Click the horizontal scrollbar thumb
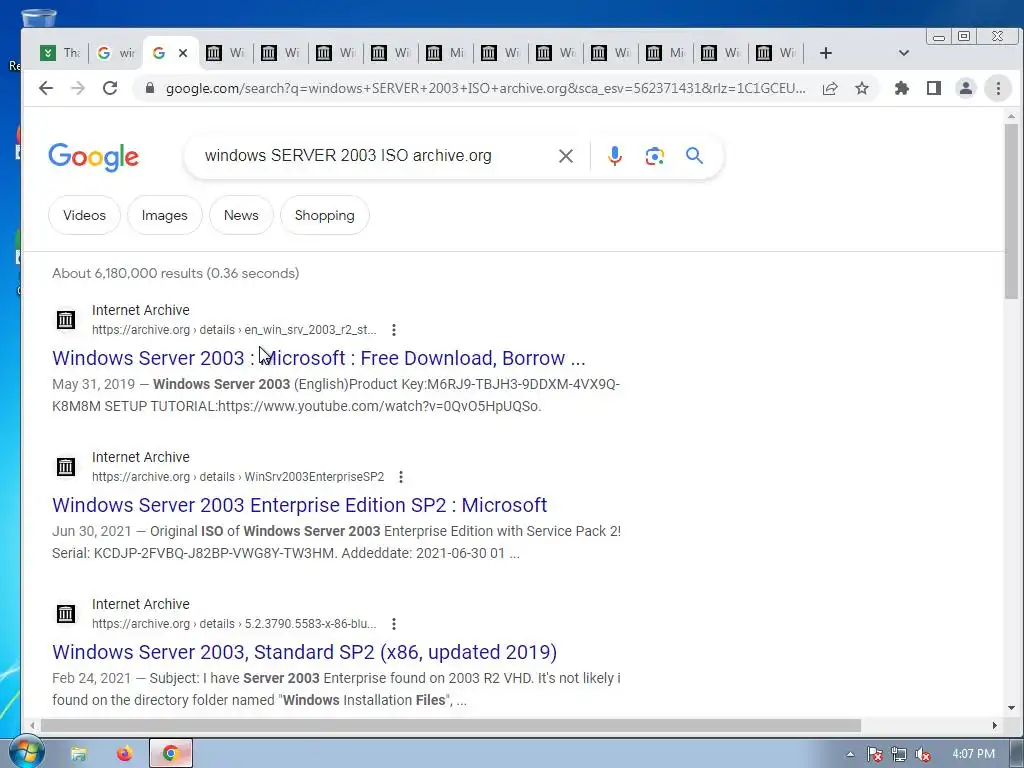The width and height of the screenshot is (1024, 768). [451, 726]
